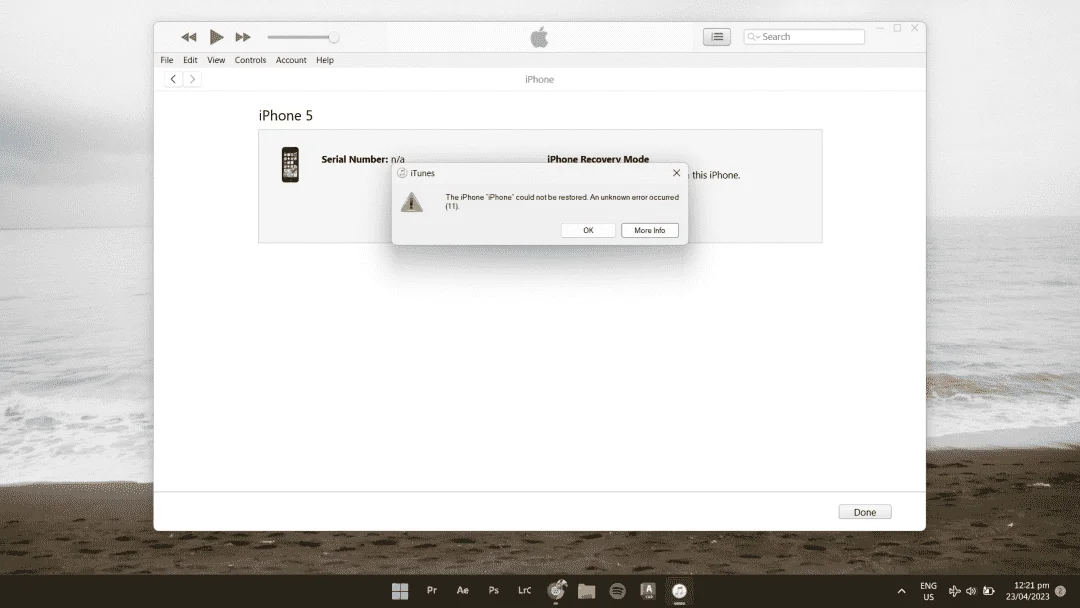
Task: Click the rewind previous track button
Action: point(189,37)
